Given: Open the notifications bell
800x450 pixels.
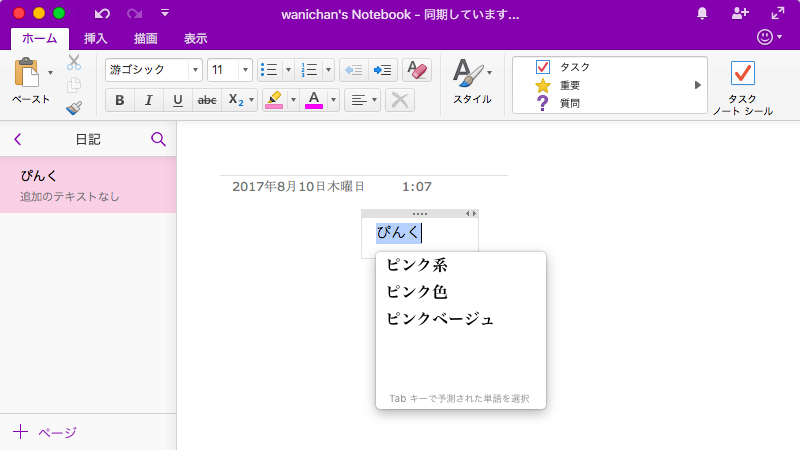Looking at the screenshot, I should 702,14.
